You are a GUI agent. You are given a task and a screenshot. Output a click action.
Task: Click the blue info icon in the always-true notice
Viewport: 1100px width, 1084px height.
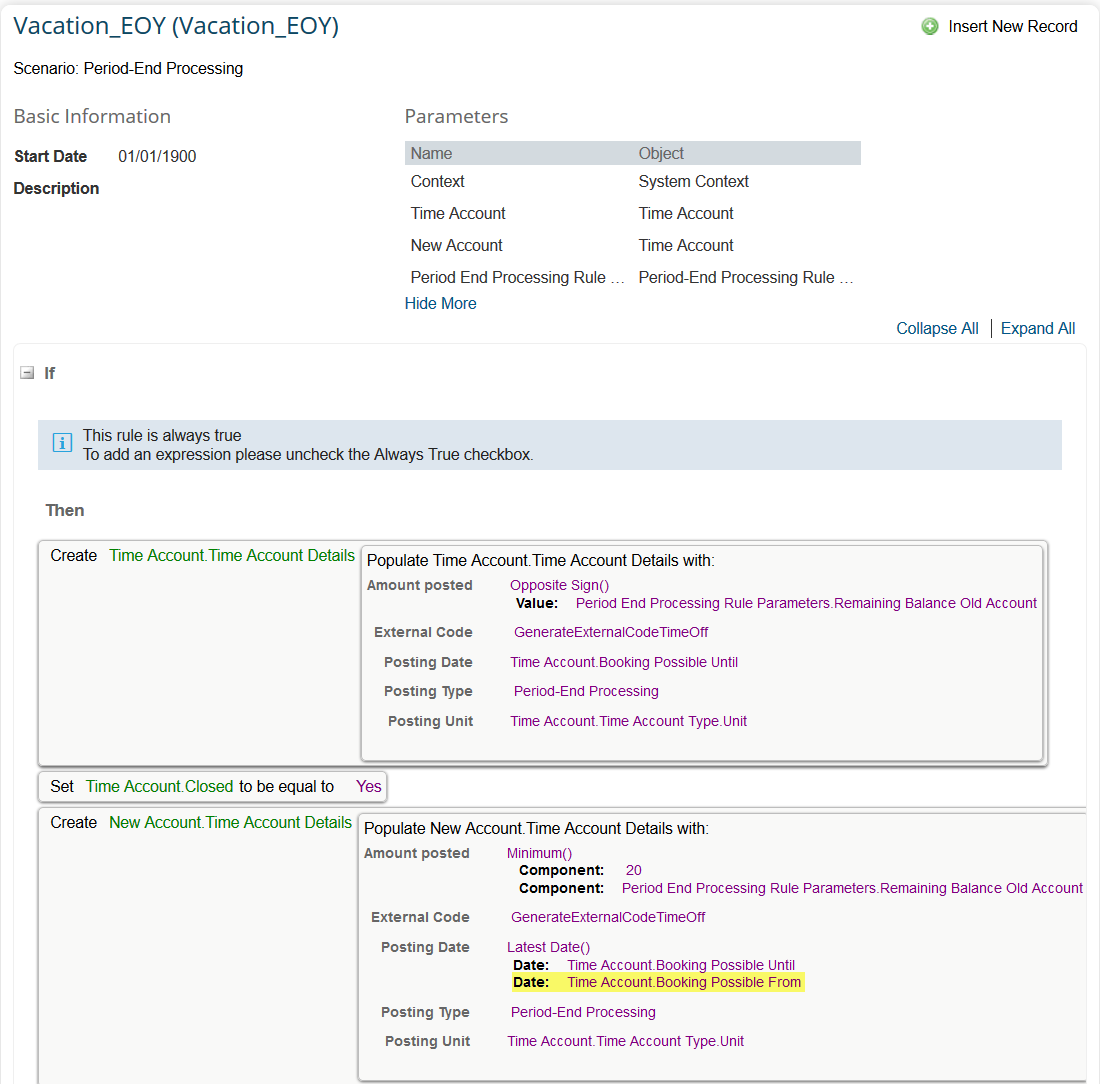tap(62, 443)
